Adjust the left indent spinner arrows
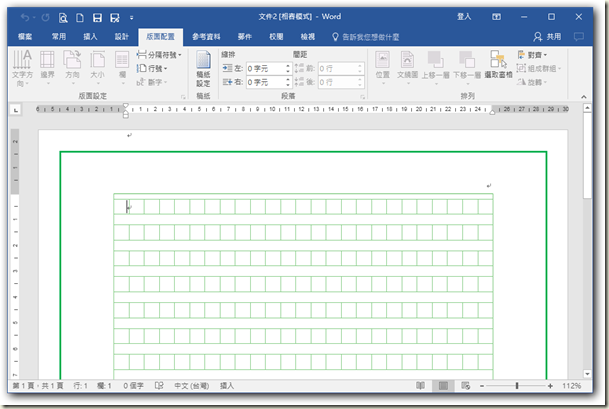This screenshot has height=409, width=609. click(x=288, y=68)
